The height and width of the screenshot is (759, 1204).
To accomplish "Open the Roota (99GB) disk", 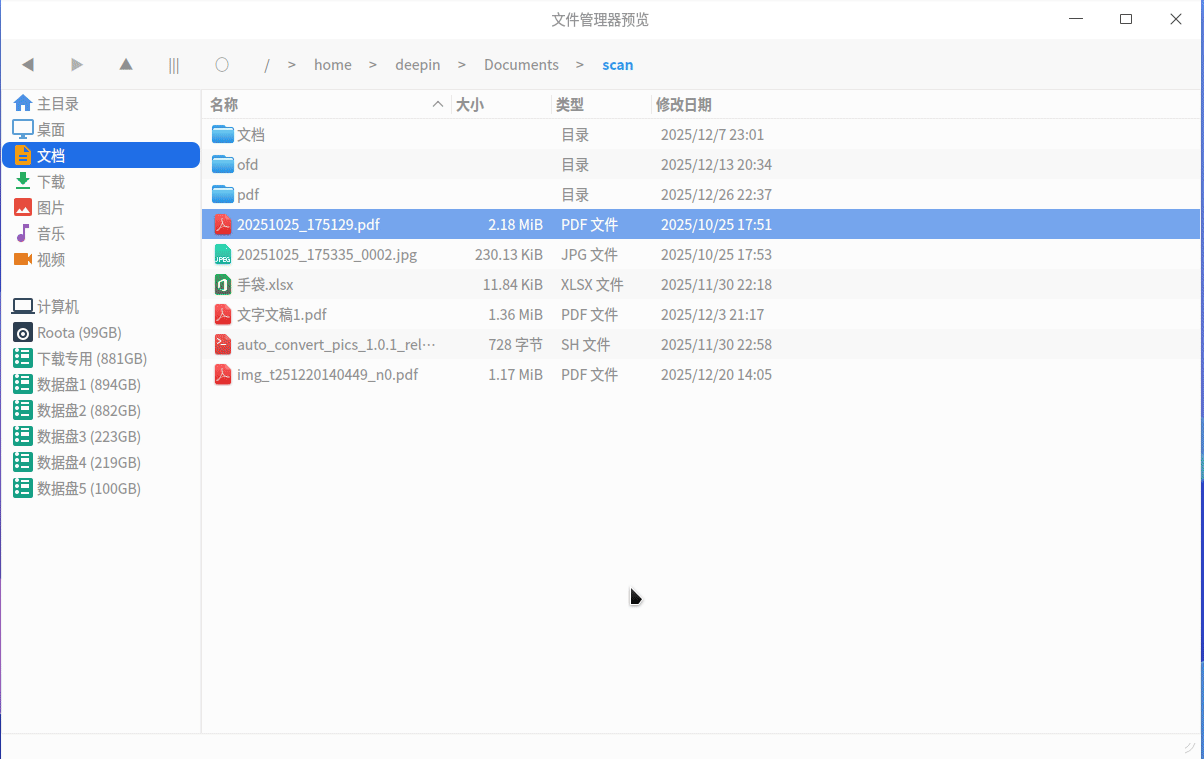I will [101, 333].
